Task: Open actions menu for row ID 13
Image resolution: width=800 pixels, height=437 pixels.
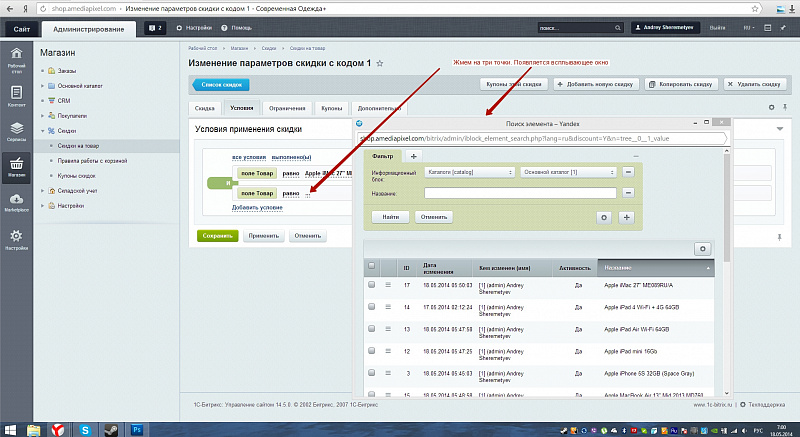Action: (388, 329)
